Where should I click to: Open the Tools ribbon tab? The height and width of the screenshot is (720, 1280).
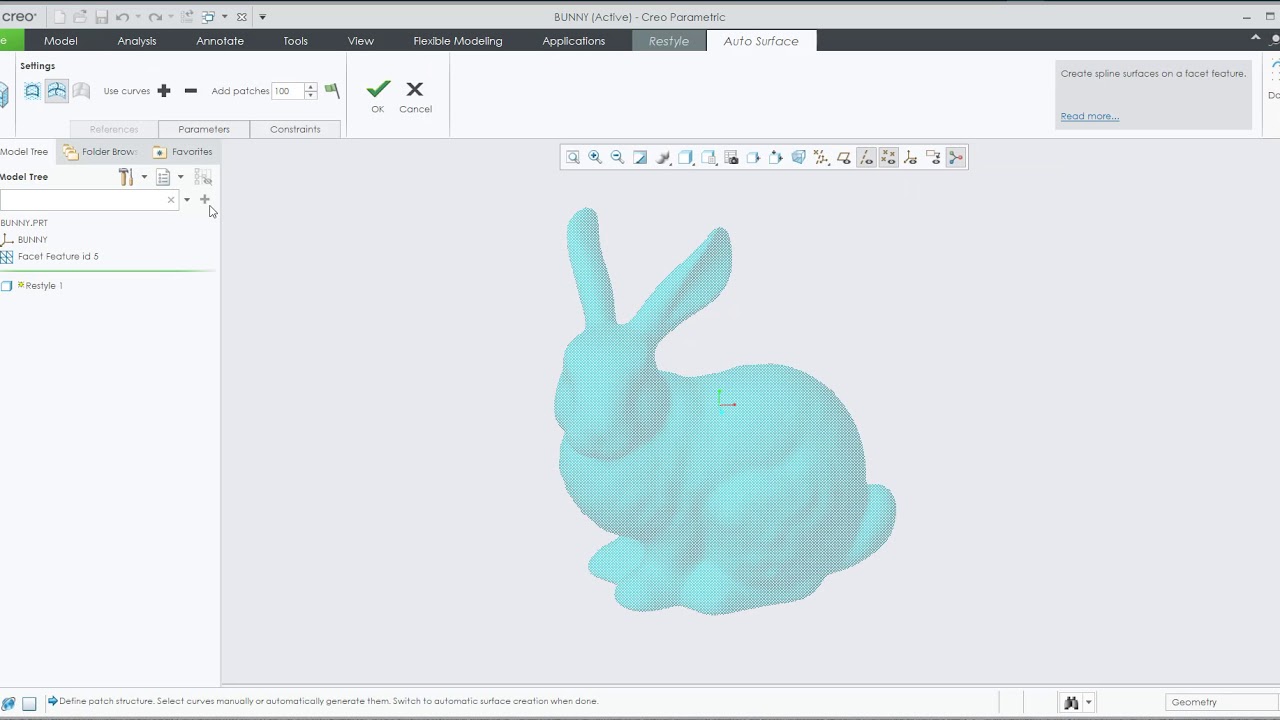[x=295, y=41]
